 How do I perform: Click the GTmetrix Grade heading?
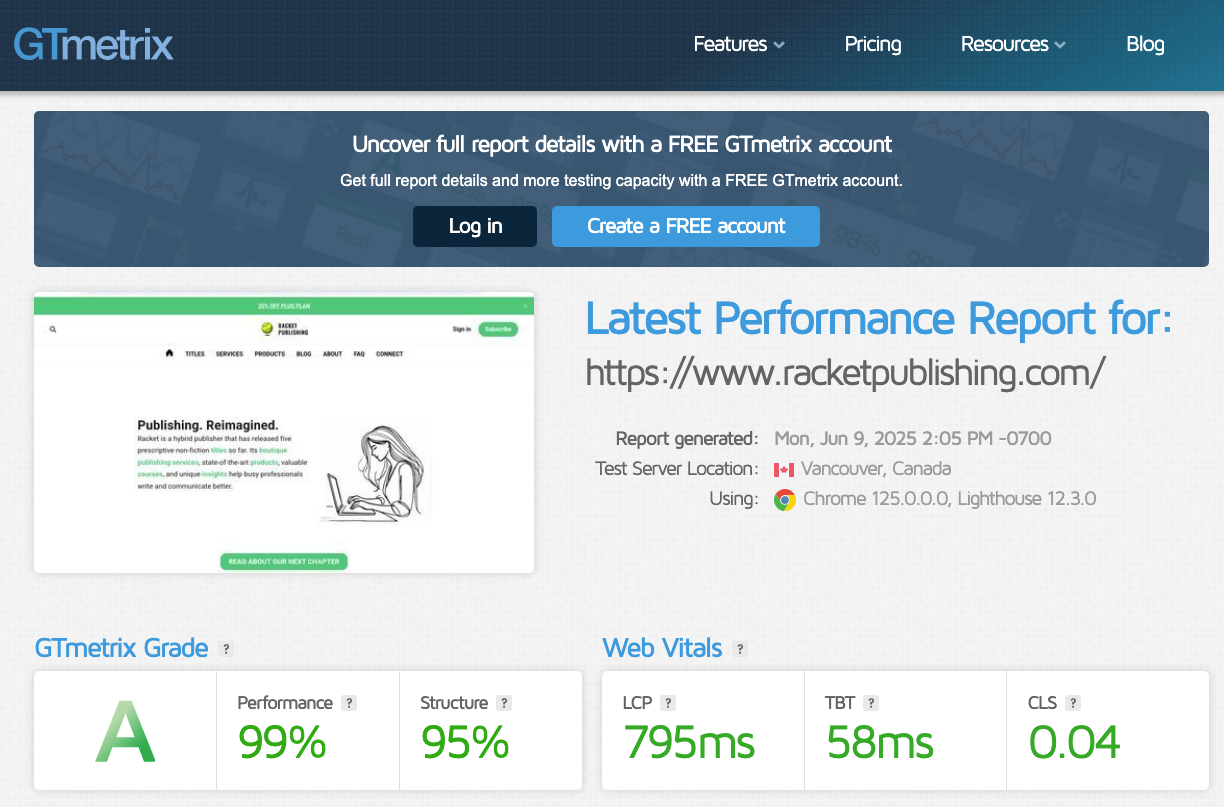[121, 648]
